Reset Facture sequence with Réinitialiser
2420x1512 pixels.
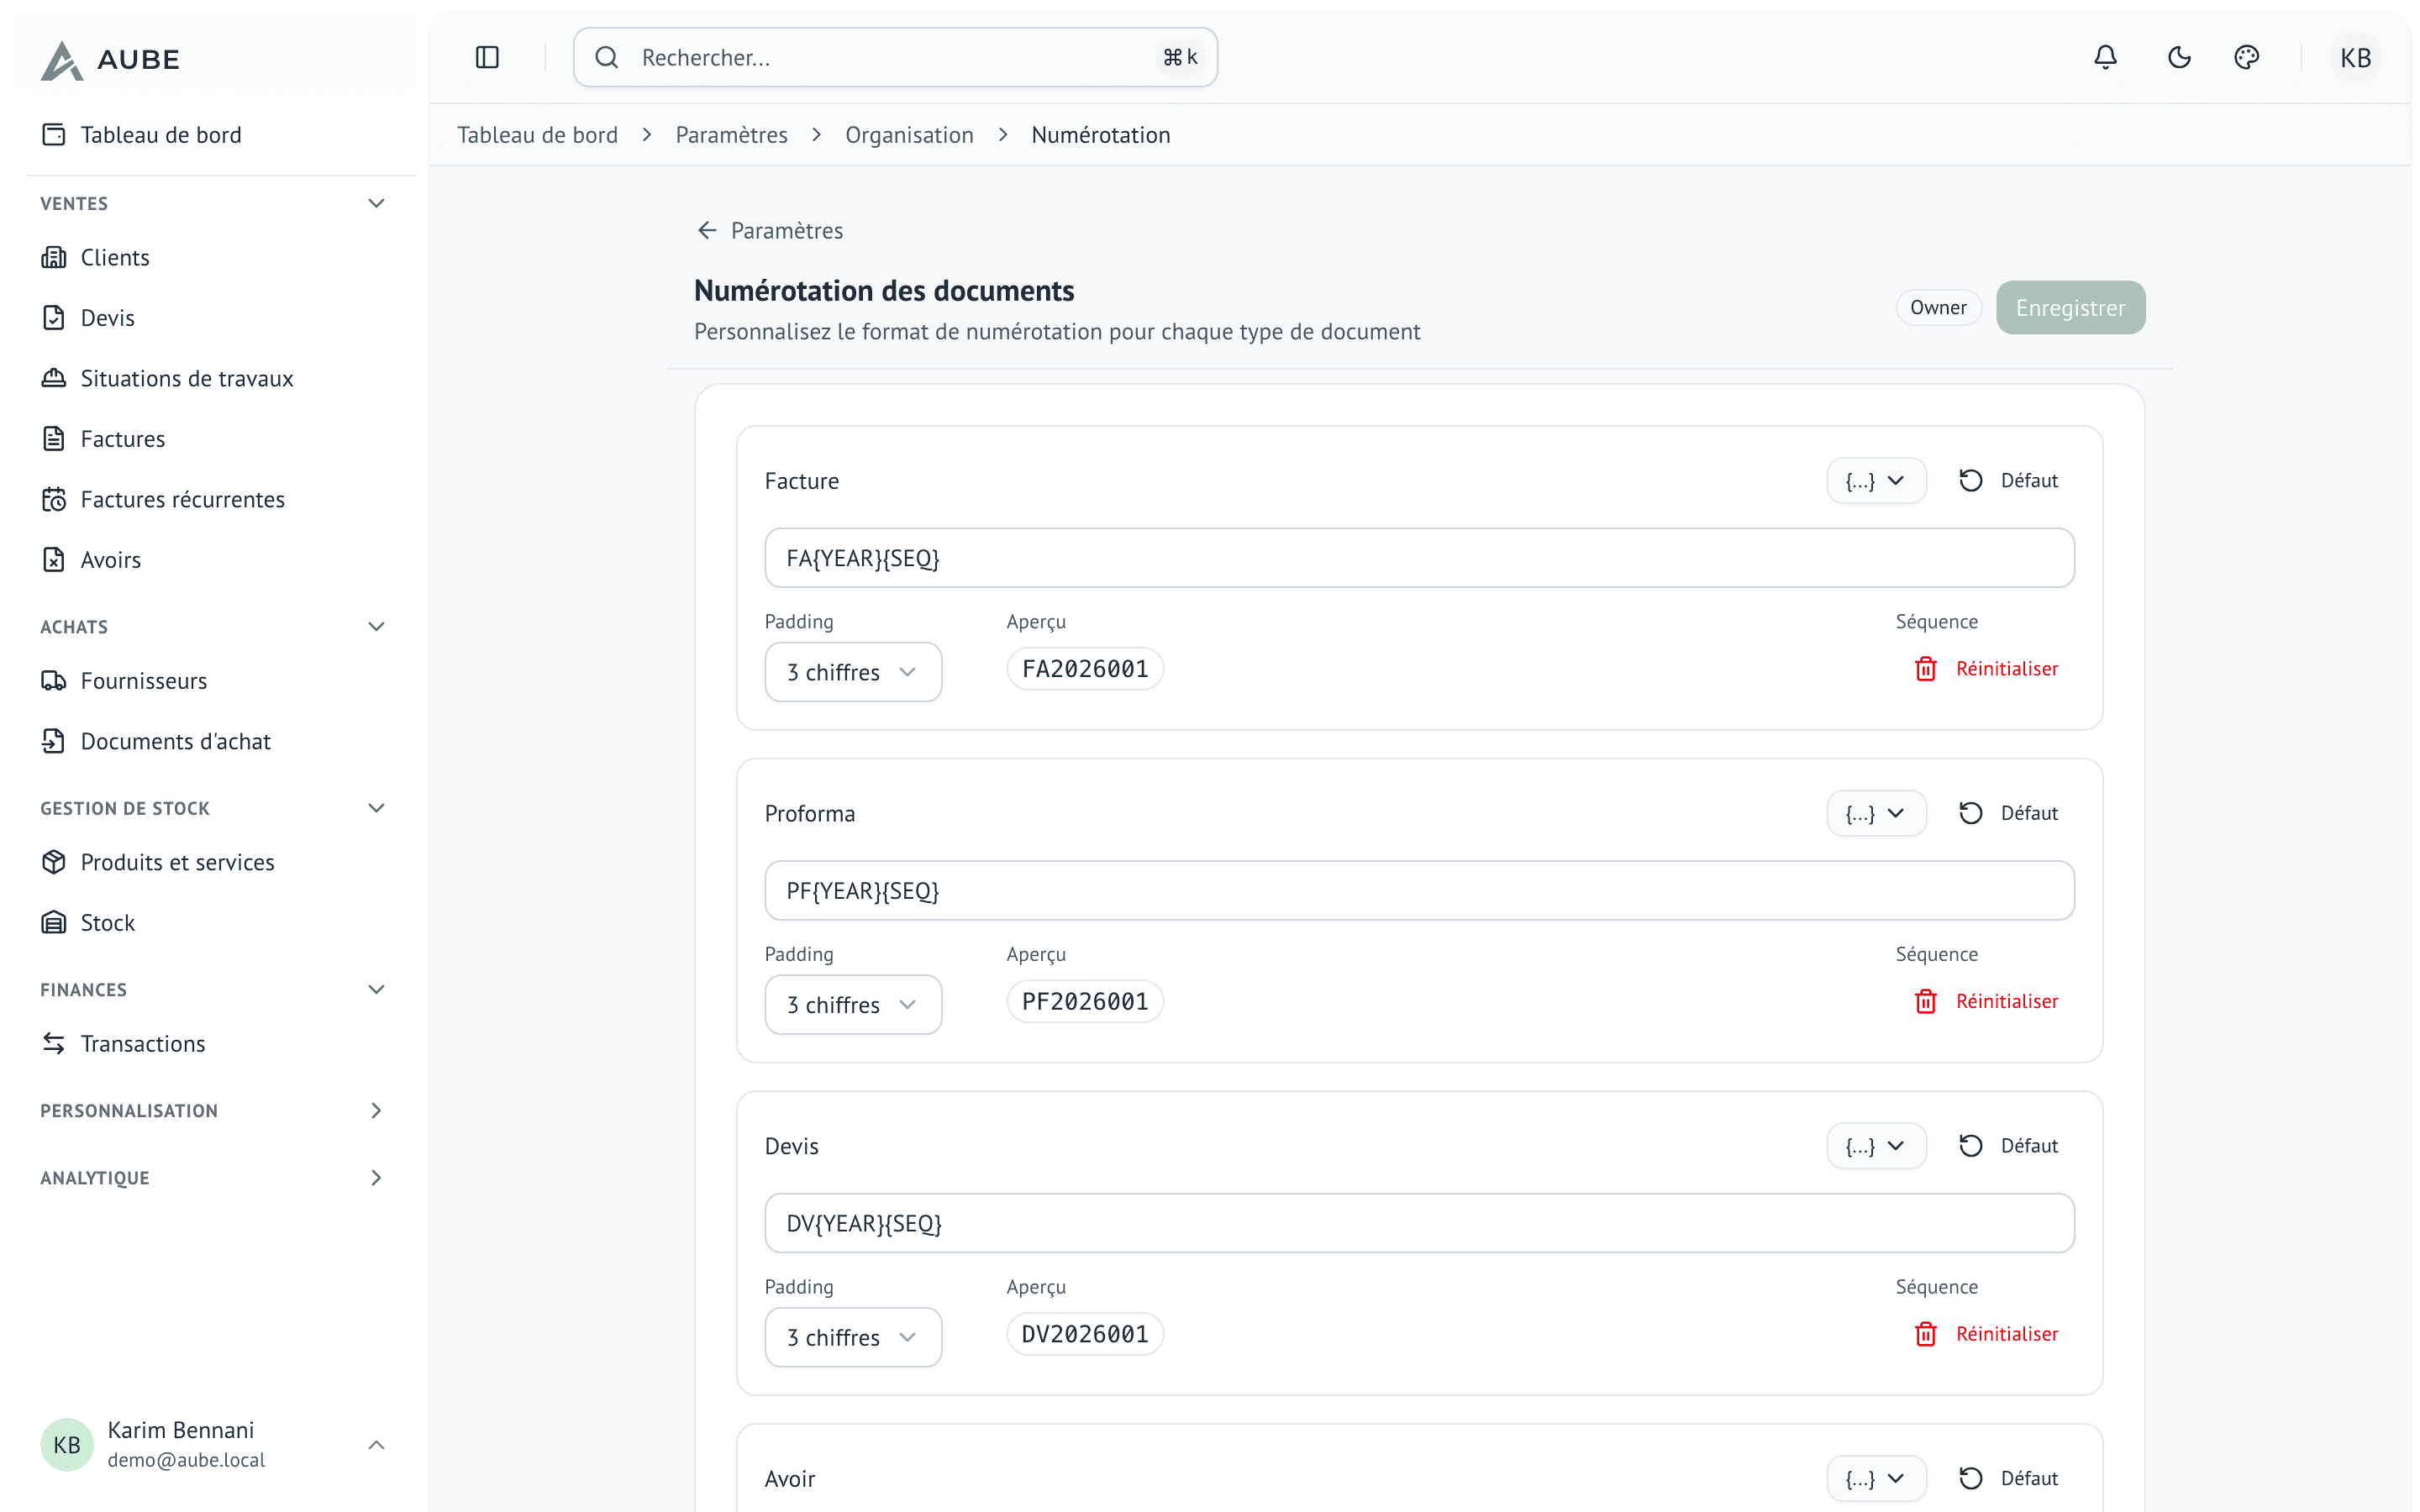pos(1987,669)
